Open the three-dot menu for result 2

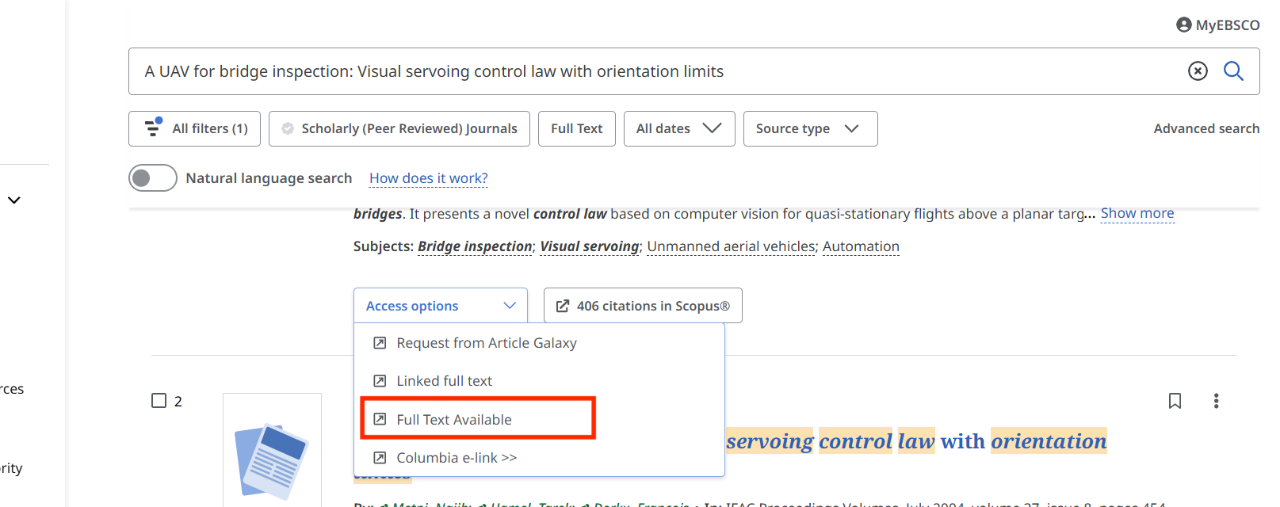[x=1216, y=401]
